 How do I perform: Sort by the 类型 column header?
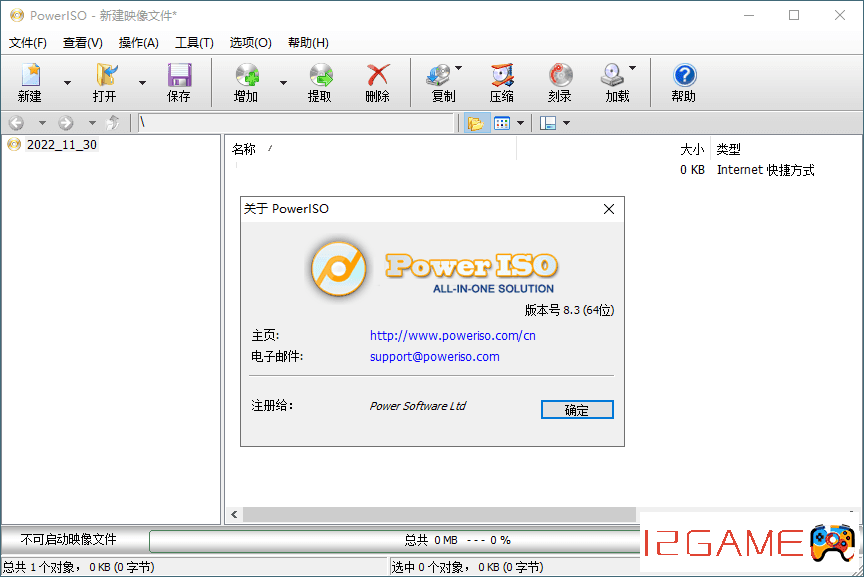click(728, 149)
